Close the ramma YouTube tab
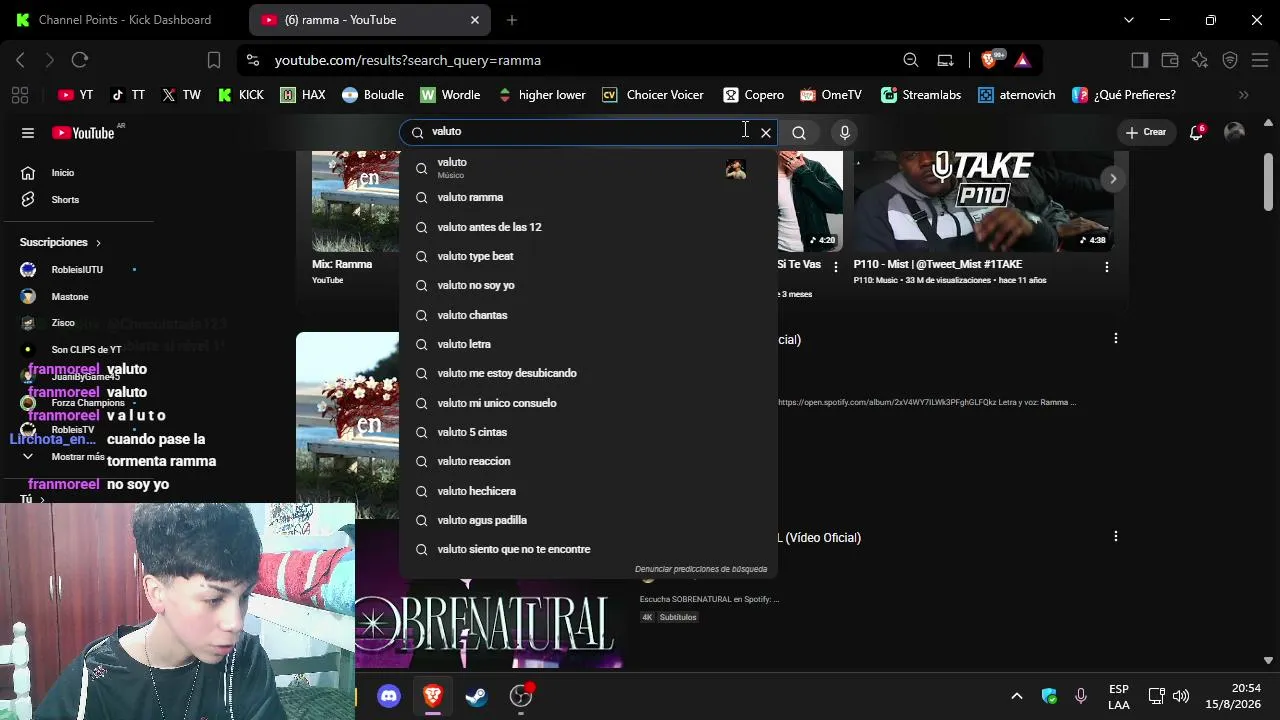The image size is (1280, 720). click(475, 20)
